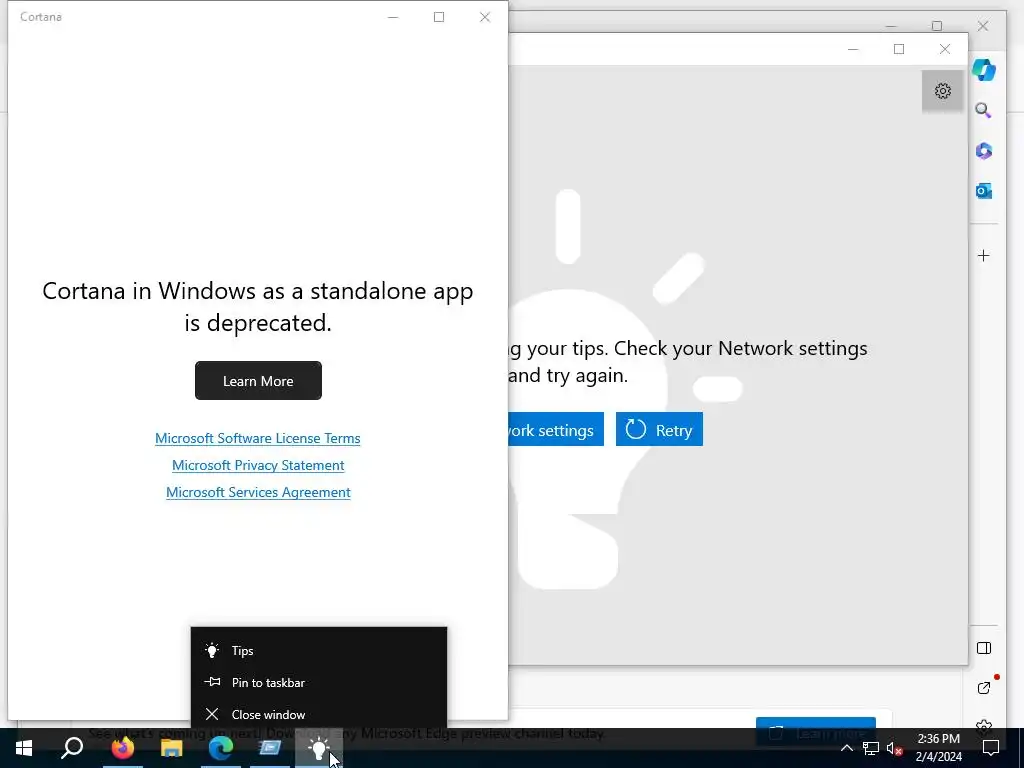Open Search icon in Edge sidebar
Viewport: 1024px width, 768px height.
984,110
